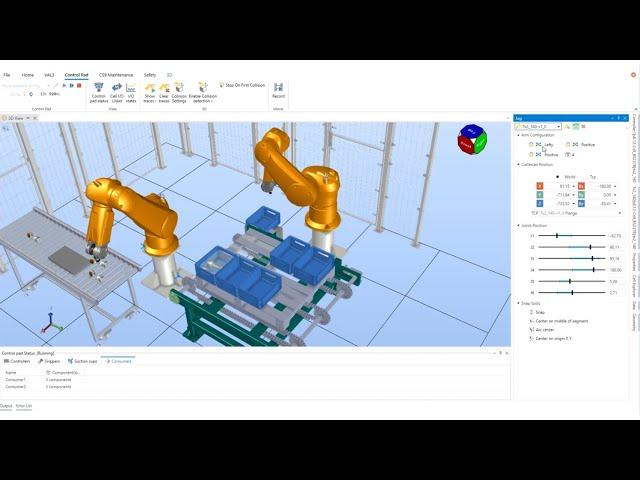The height and width of the screenshot is (480, 640).
Task: Click the green Ry rotation button
Action: coord(581,195)
